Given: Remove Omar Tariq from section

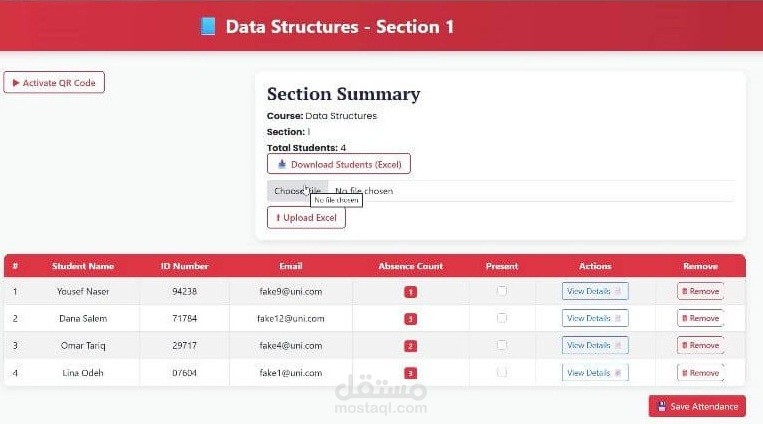Looking at the screenshot, I should click(x=700, y=345).
